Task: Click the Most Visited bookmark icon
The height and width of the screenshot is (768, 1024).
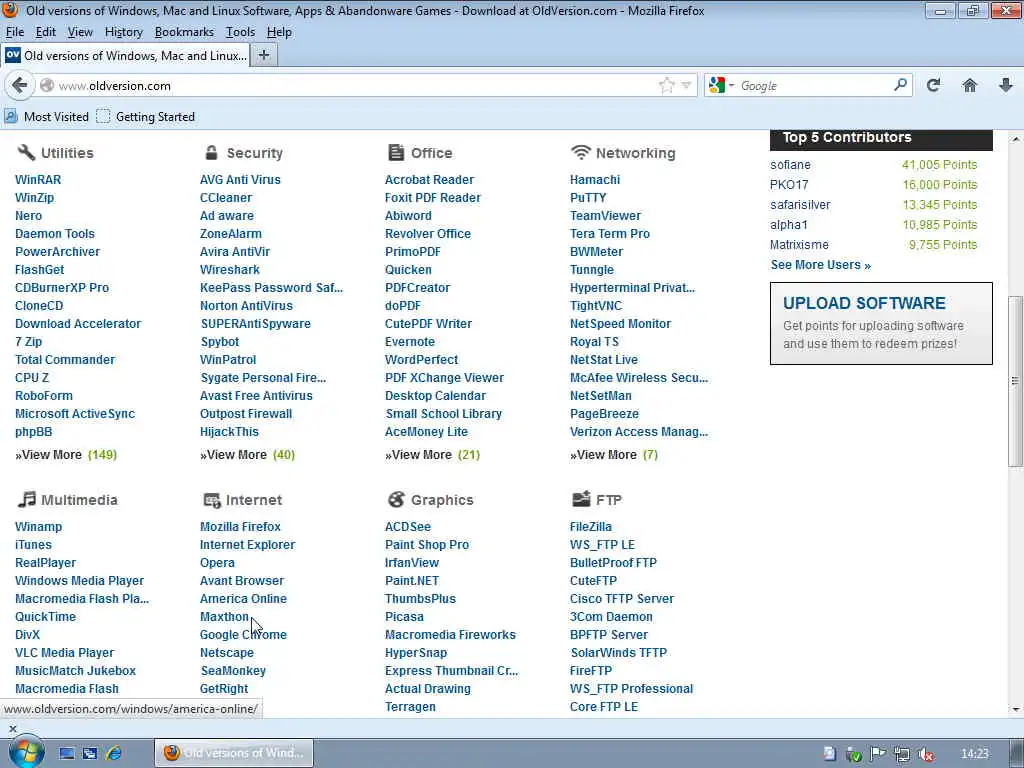Action: (10, 116)
